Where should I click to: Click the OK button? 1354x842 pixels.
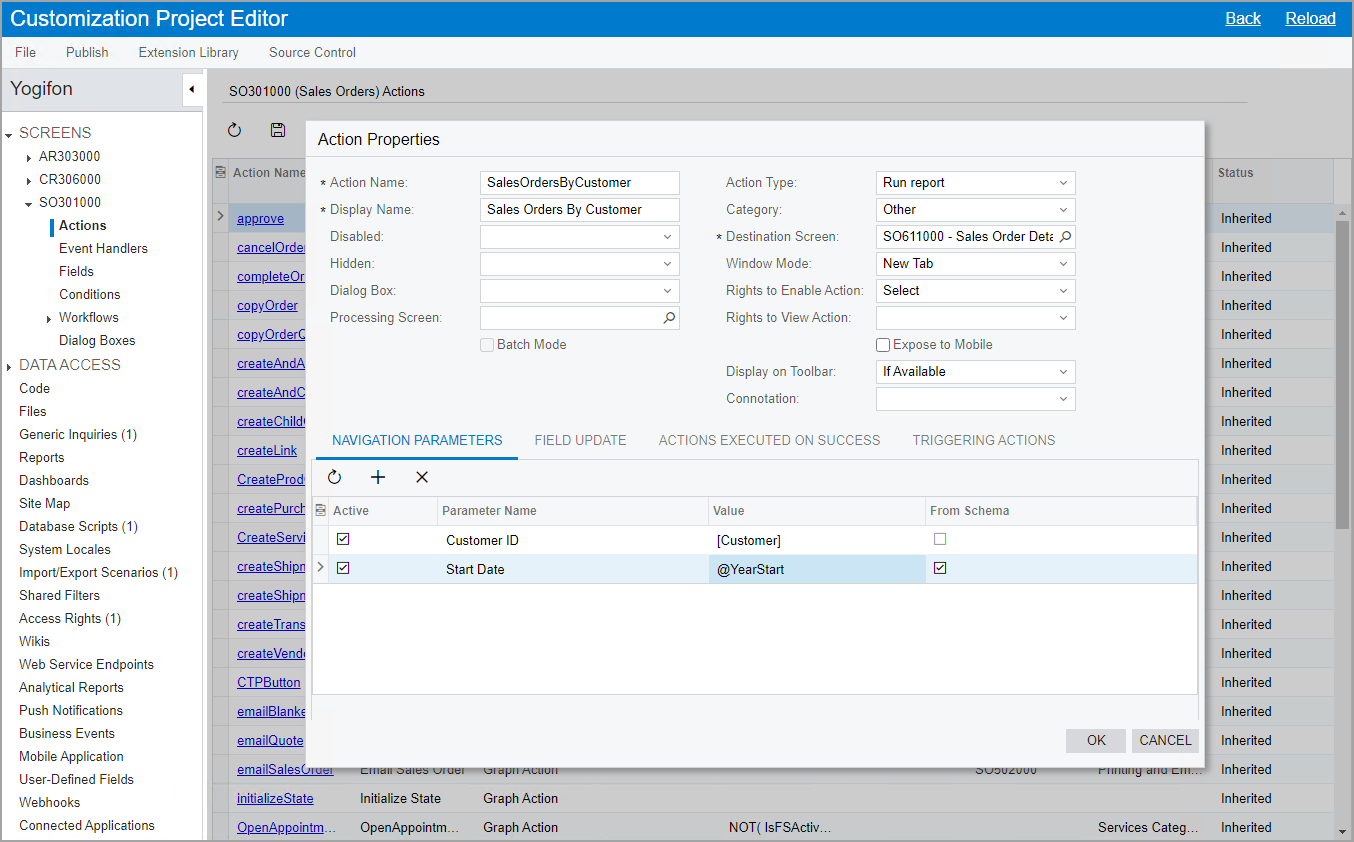1096,740
